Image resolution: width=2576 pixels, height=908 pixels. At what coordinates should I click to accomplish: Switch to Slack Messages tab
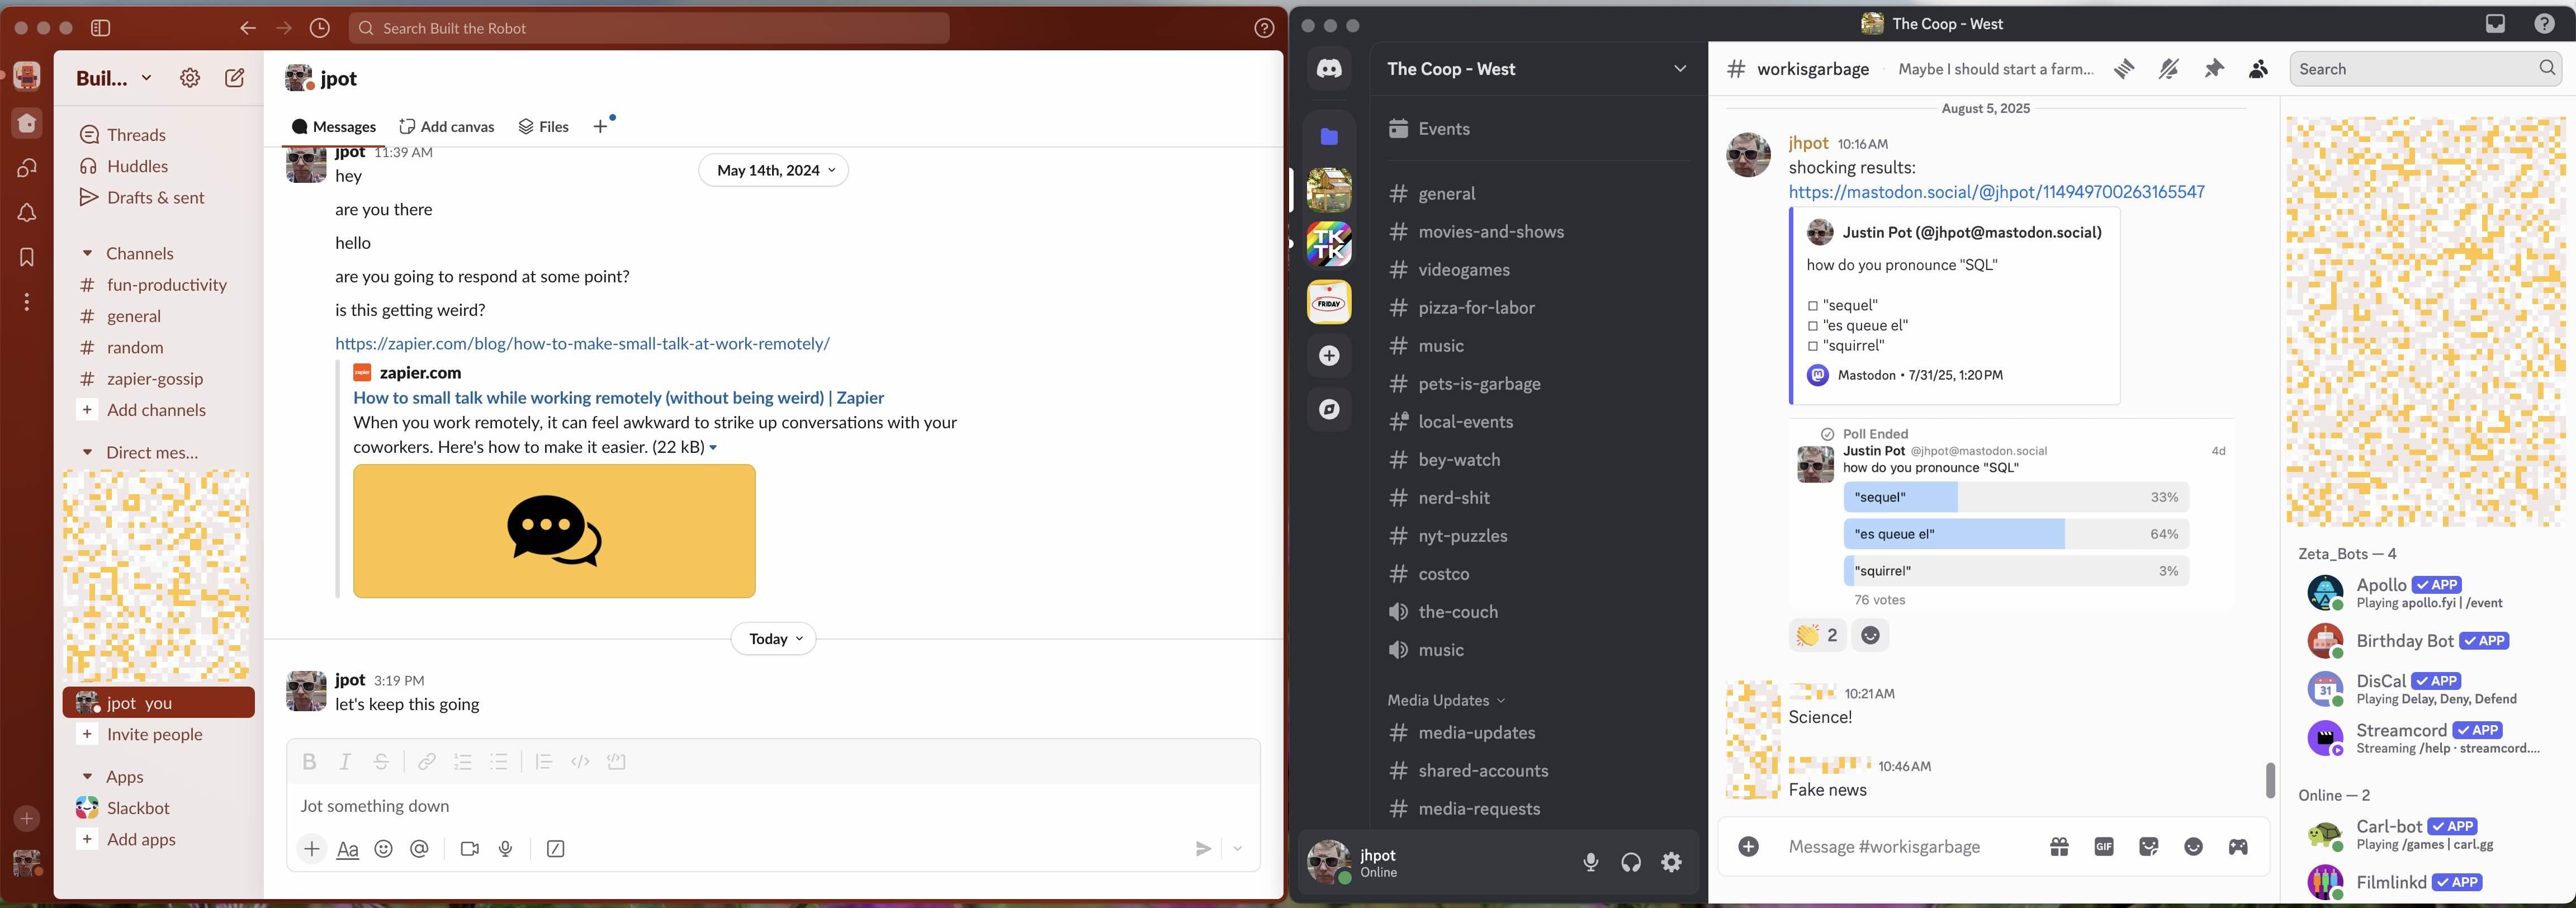(x=334, y=126)
